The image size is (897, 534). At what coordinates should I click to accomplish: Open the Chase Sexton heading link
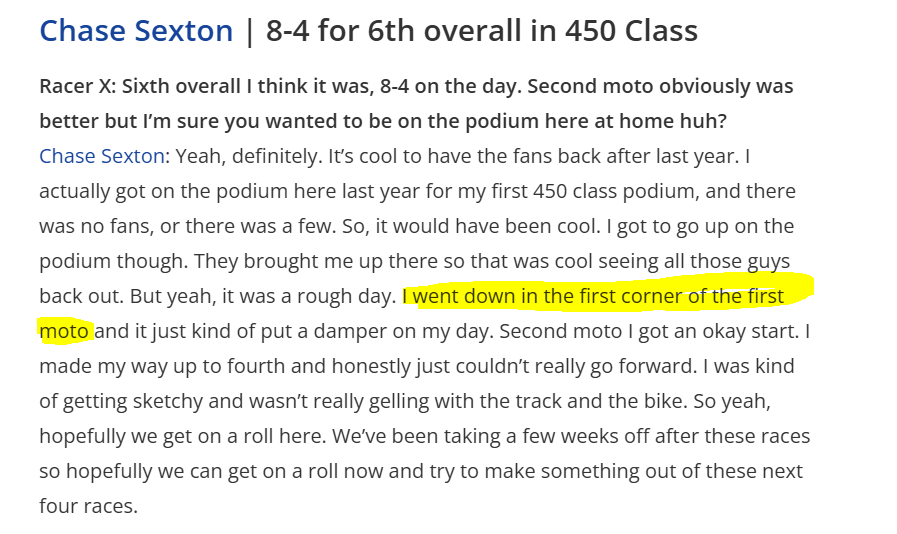pyautogui.click(x=136, y=31)
